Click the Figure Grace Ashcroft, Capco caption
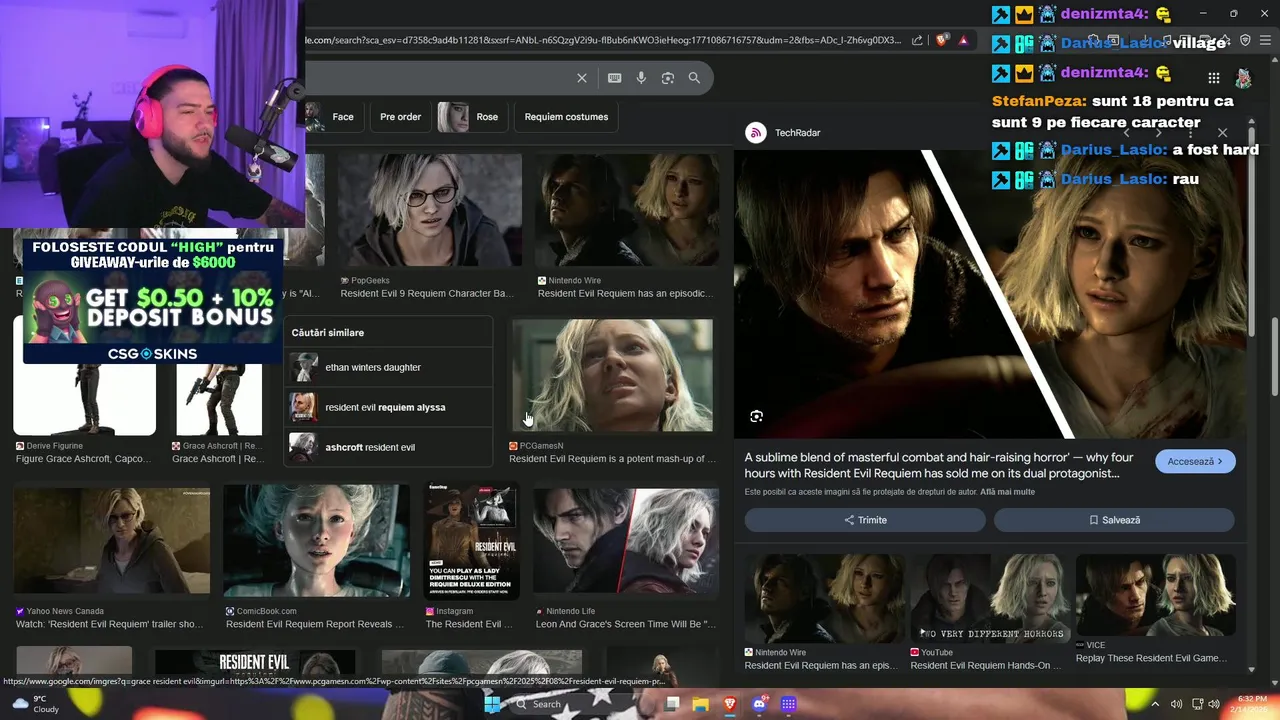 pyautogui.click(x=84, y=459)
